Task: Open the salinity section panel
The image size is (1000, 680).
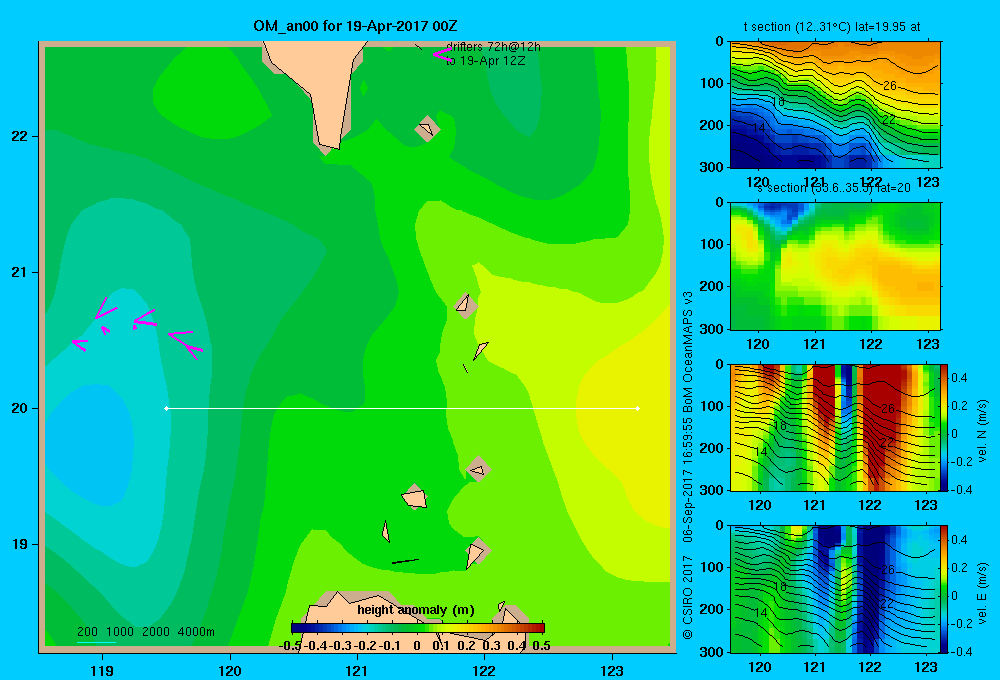Action: pos(835,266)
